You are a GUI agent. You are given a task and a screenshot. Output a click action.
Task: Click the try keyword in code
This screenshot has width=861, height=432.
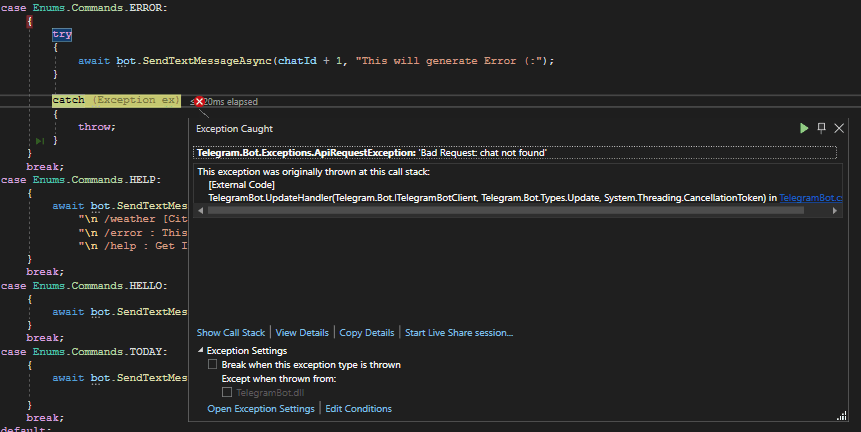click(62, 34)
